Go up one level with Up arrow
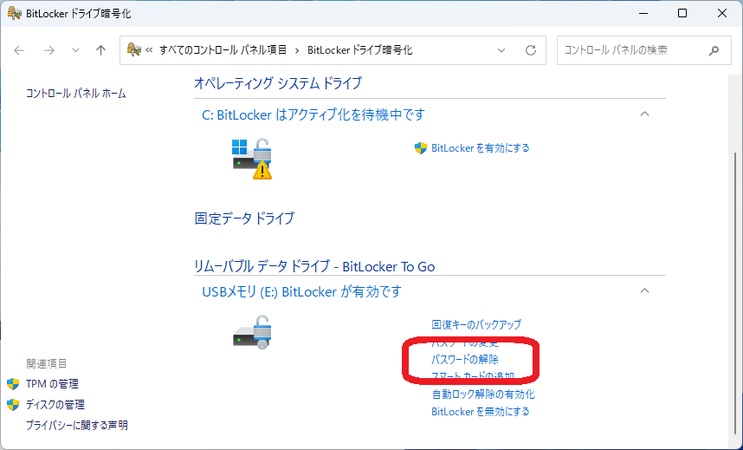This screenshot has height=450, width=743. point(100,50)
